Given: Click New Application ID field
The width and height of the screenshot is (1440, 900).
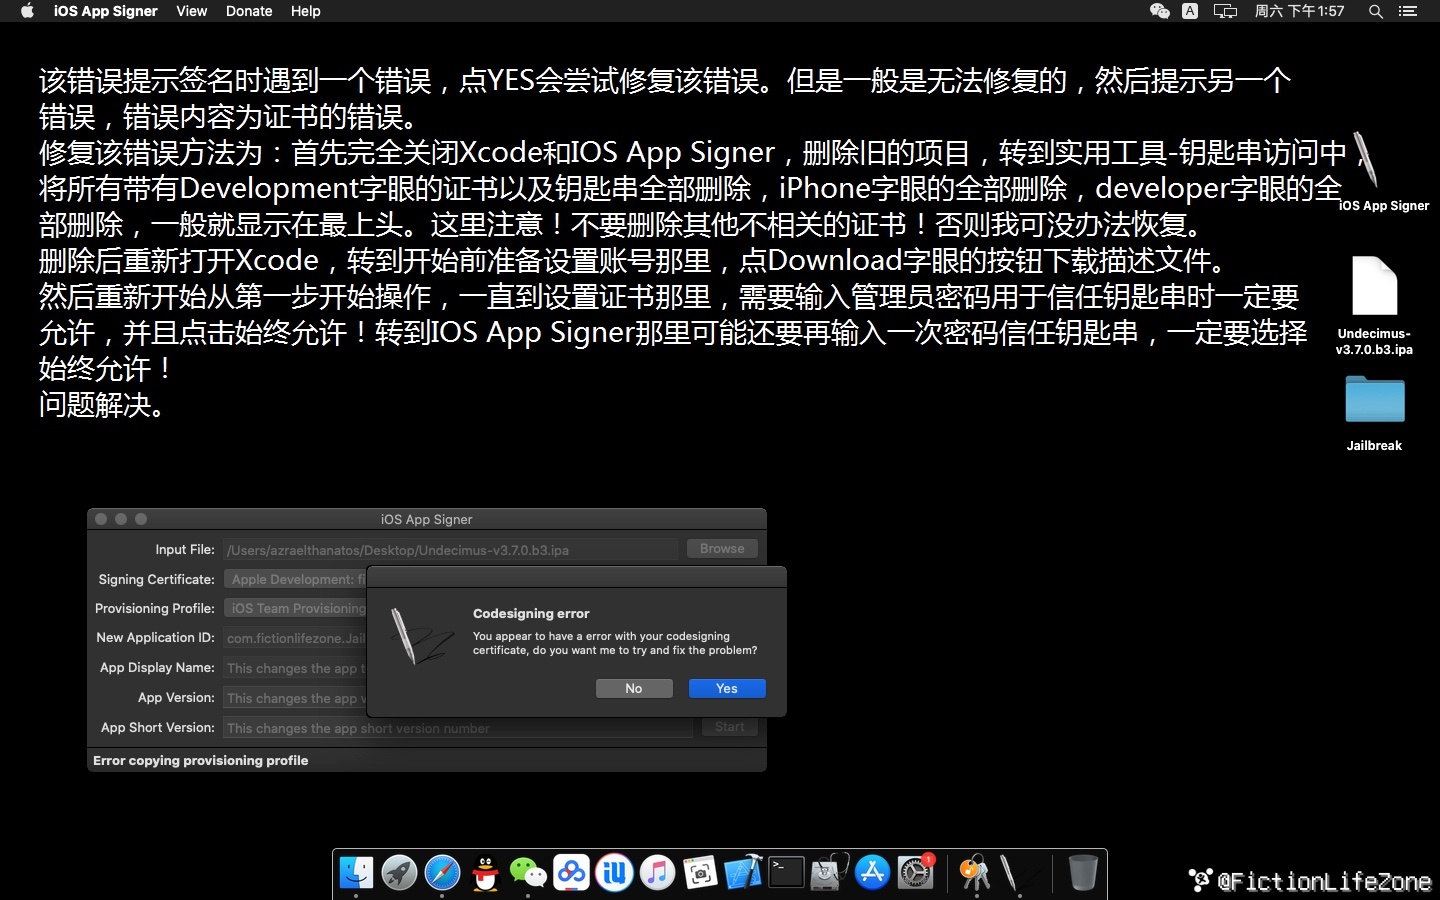Looking at the screenshot, I should (295, 638).
